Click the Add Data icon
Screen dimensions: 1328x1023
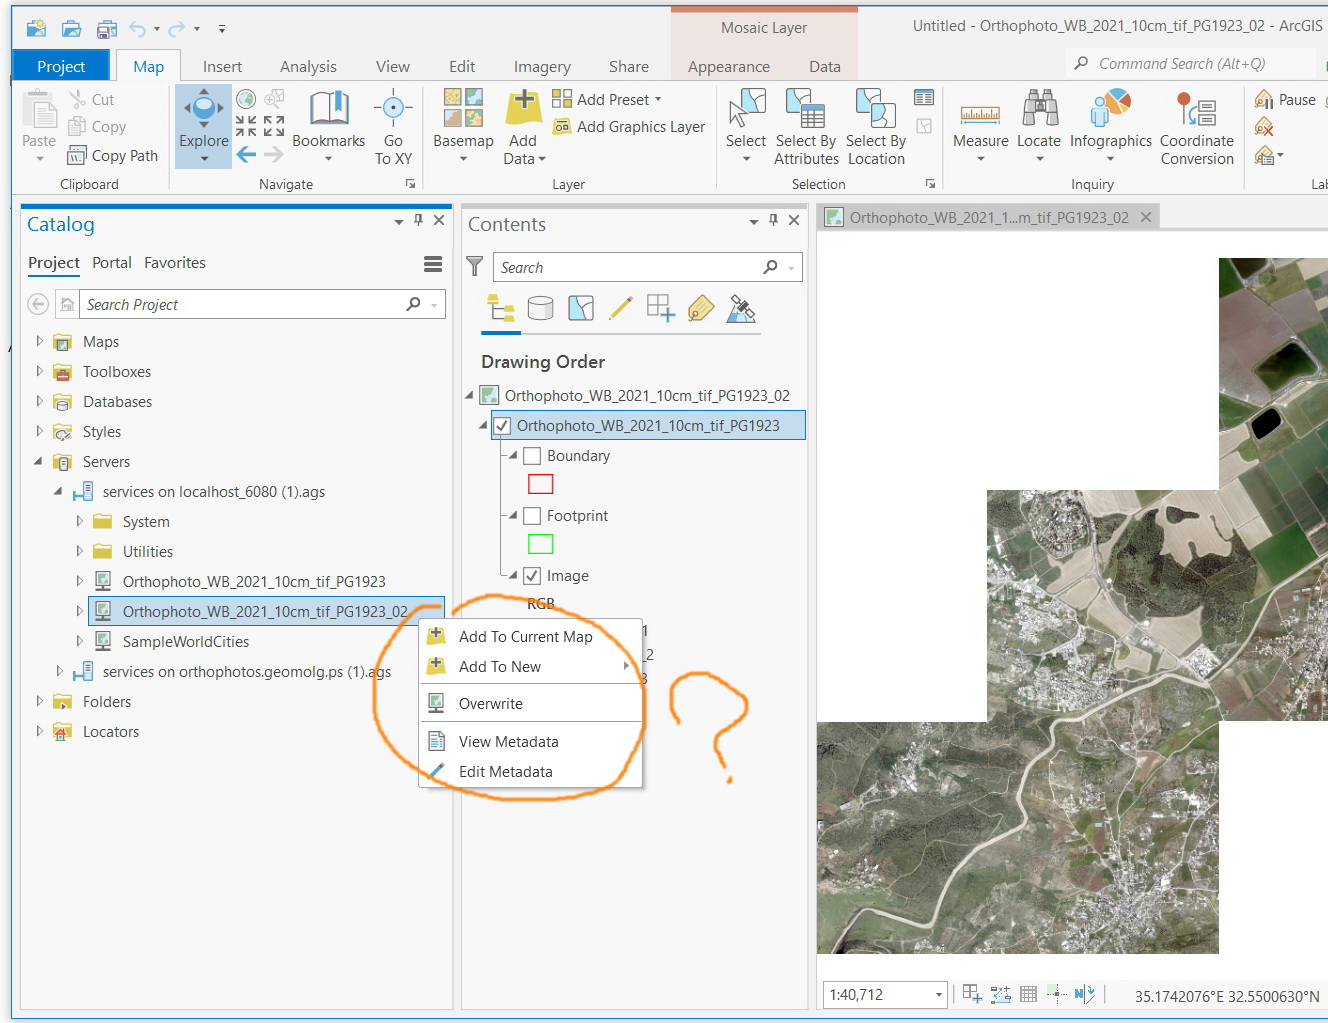click(x=522, y=110)
